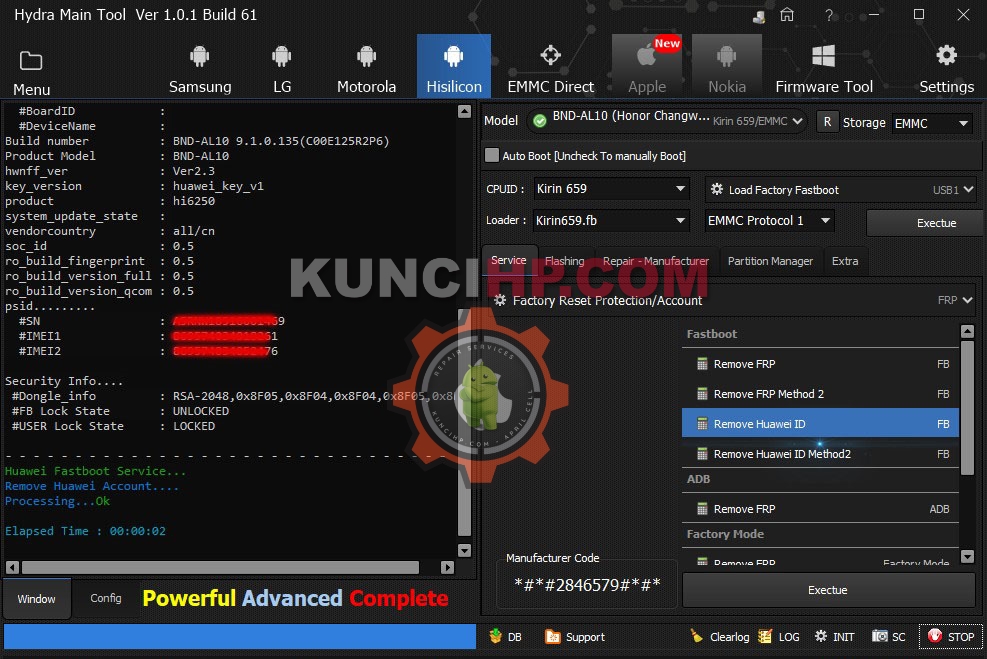Select Remove Huawei ID Method2
This screenshot has width=987, height=659.
[820, 454]
